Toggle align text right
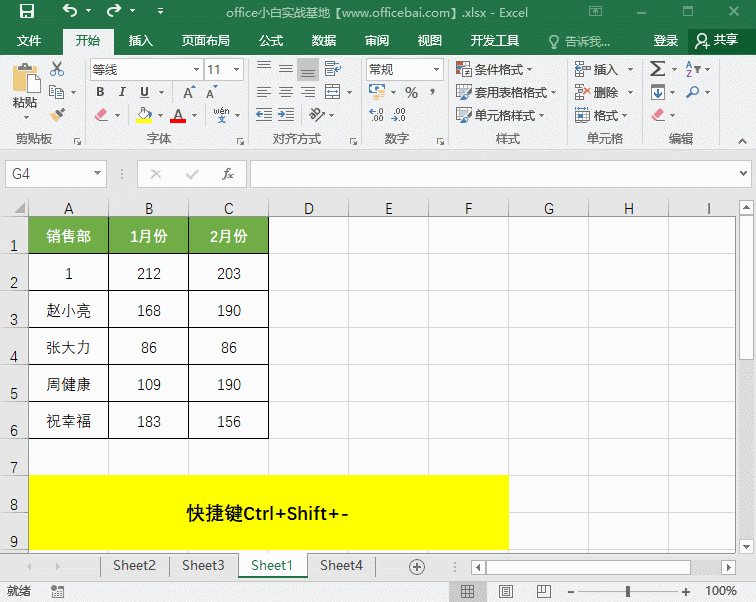 coord(308,92)
